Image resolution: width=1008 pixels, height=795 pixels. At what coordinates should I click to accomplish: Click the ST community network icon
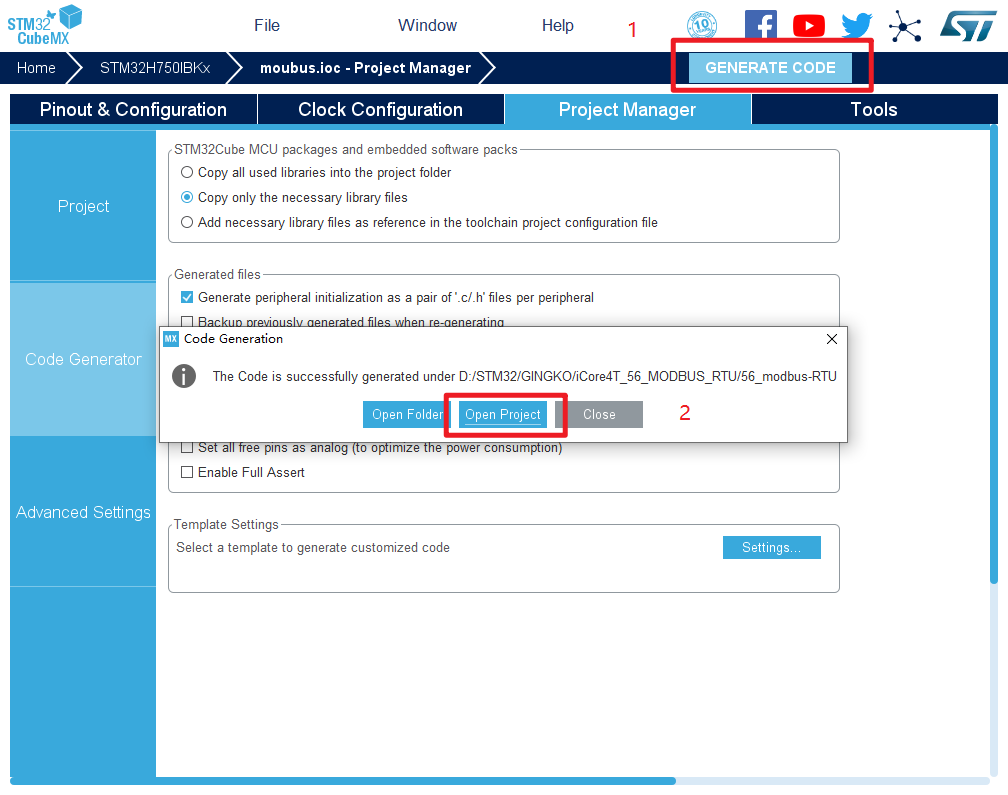[x=905, y=27]
